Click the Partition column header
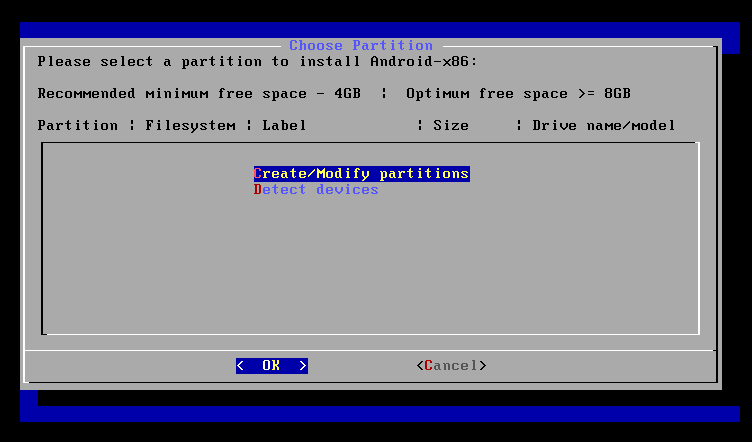Screen dimensions: 752x442 78,126
